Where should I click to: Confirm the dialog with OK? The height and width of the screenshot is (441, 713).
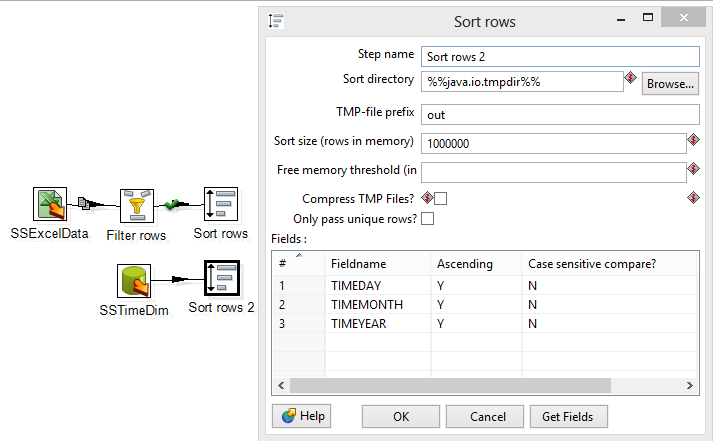(401, 416)
